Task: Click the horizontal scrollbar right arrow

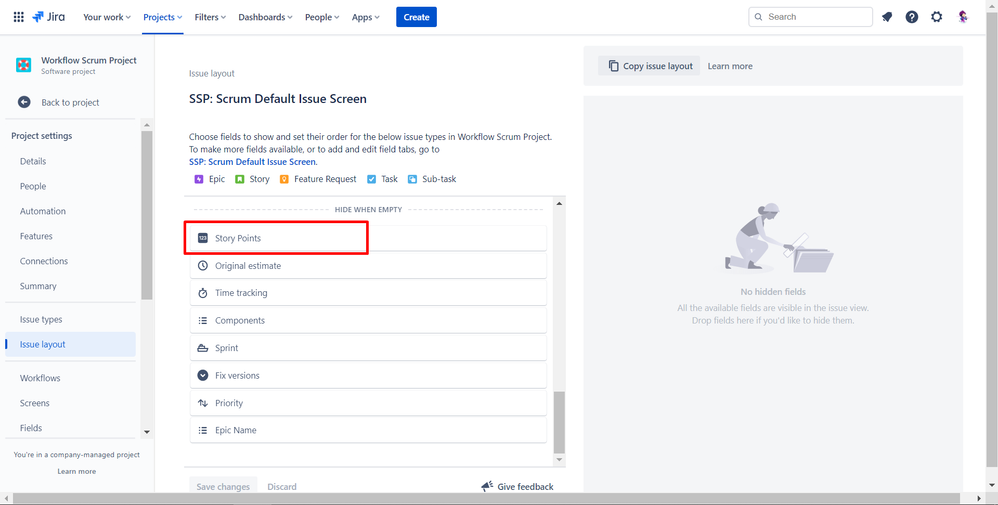Action: 981,498
